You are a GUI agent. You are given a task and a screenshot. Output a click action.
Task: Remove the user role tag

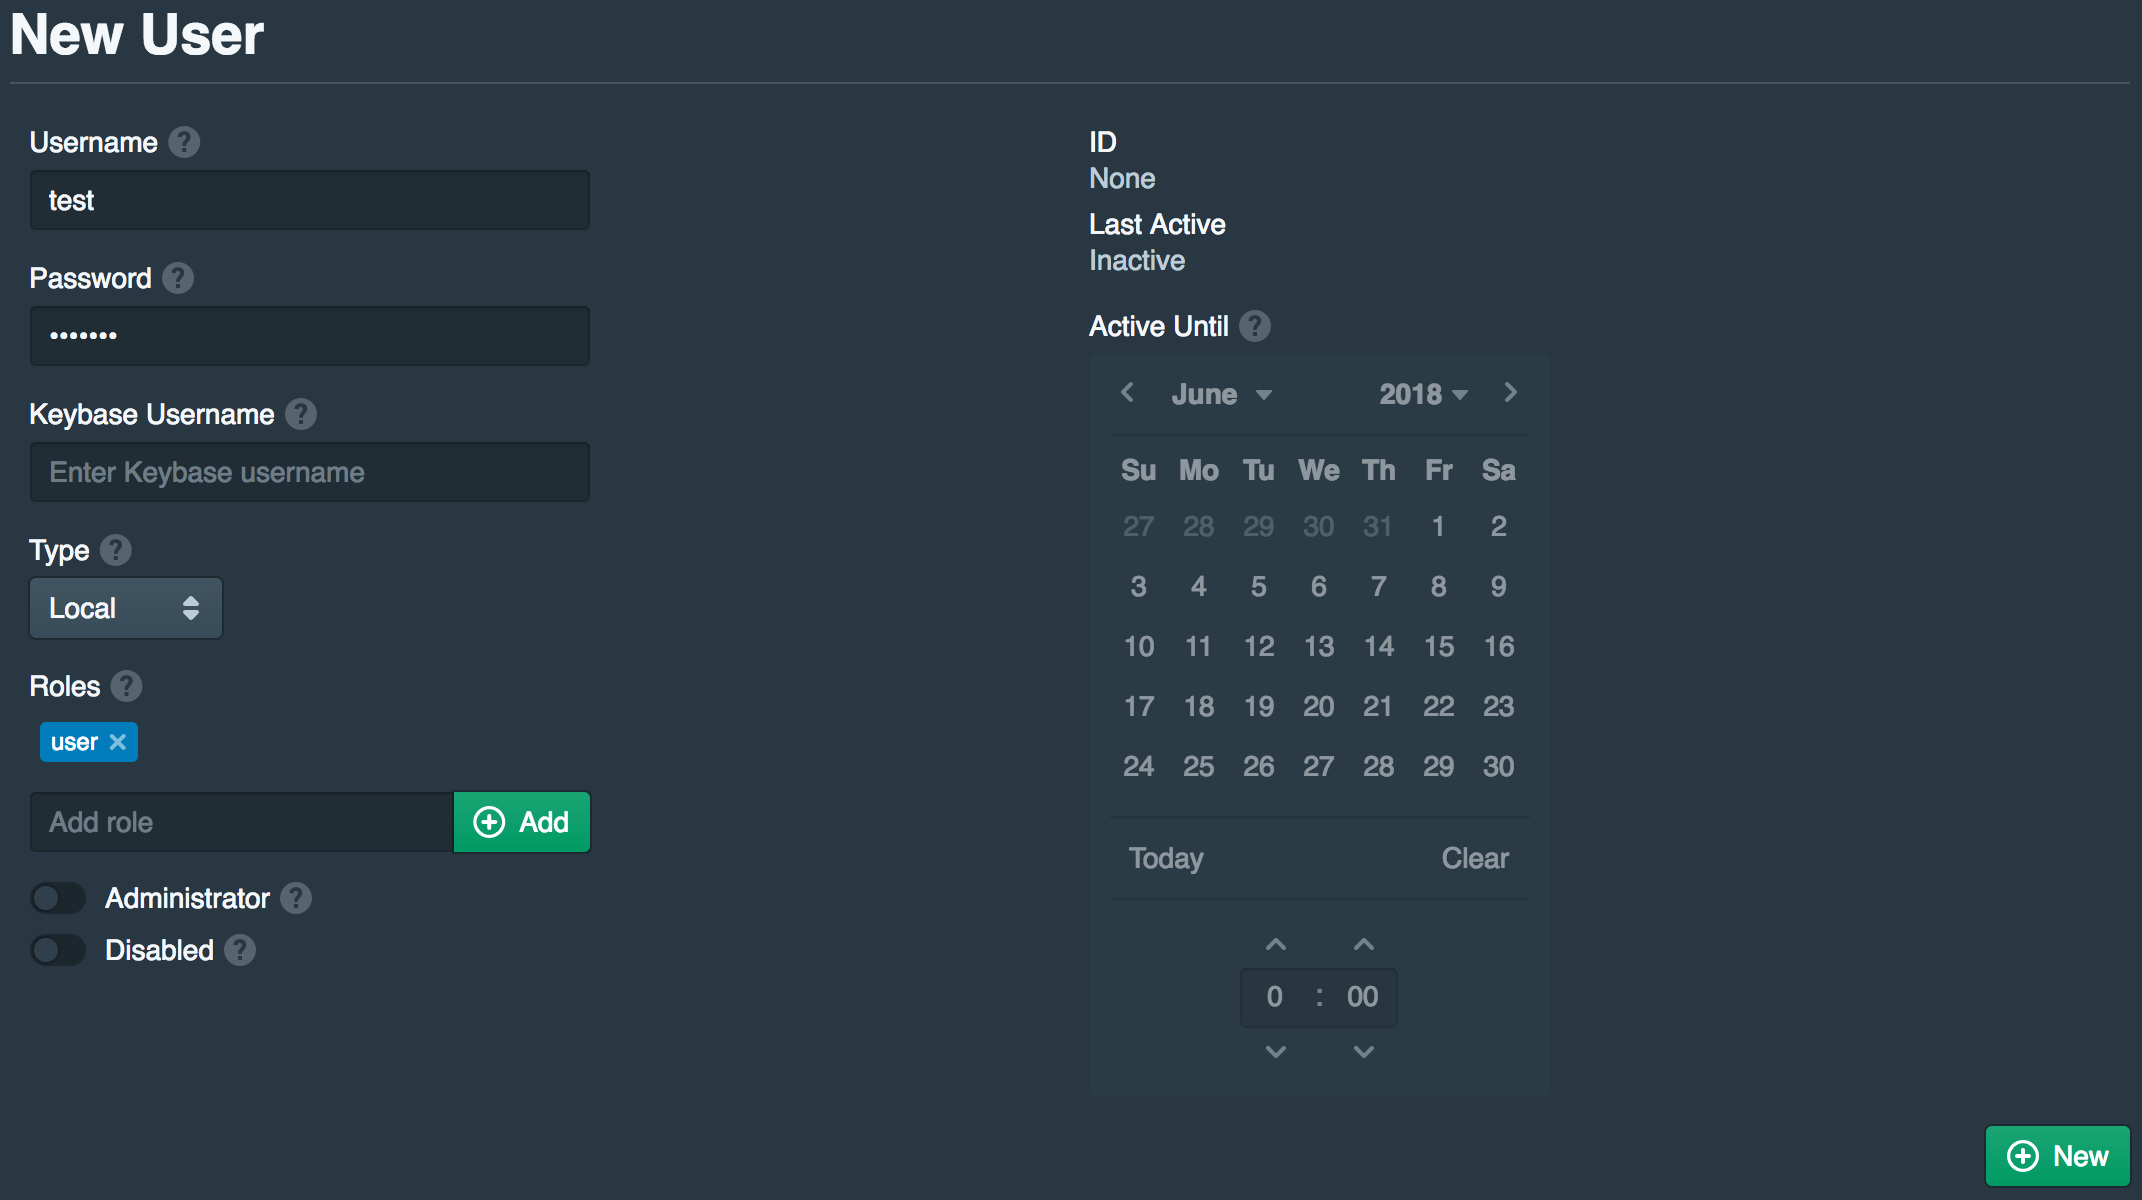coord(118,742)
